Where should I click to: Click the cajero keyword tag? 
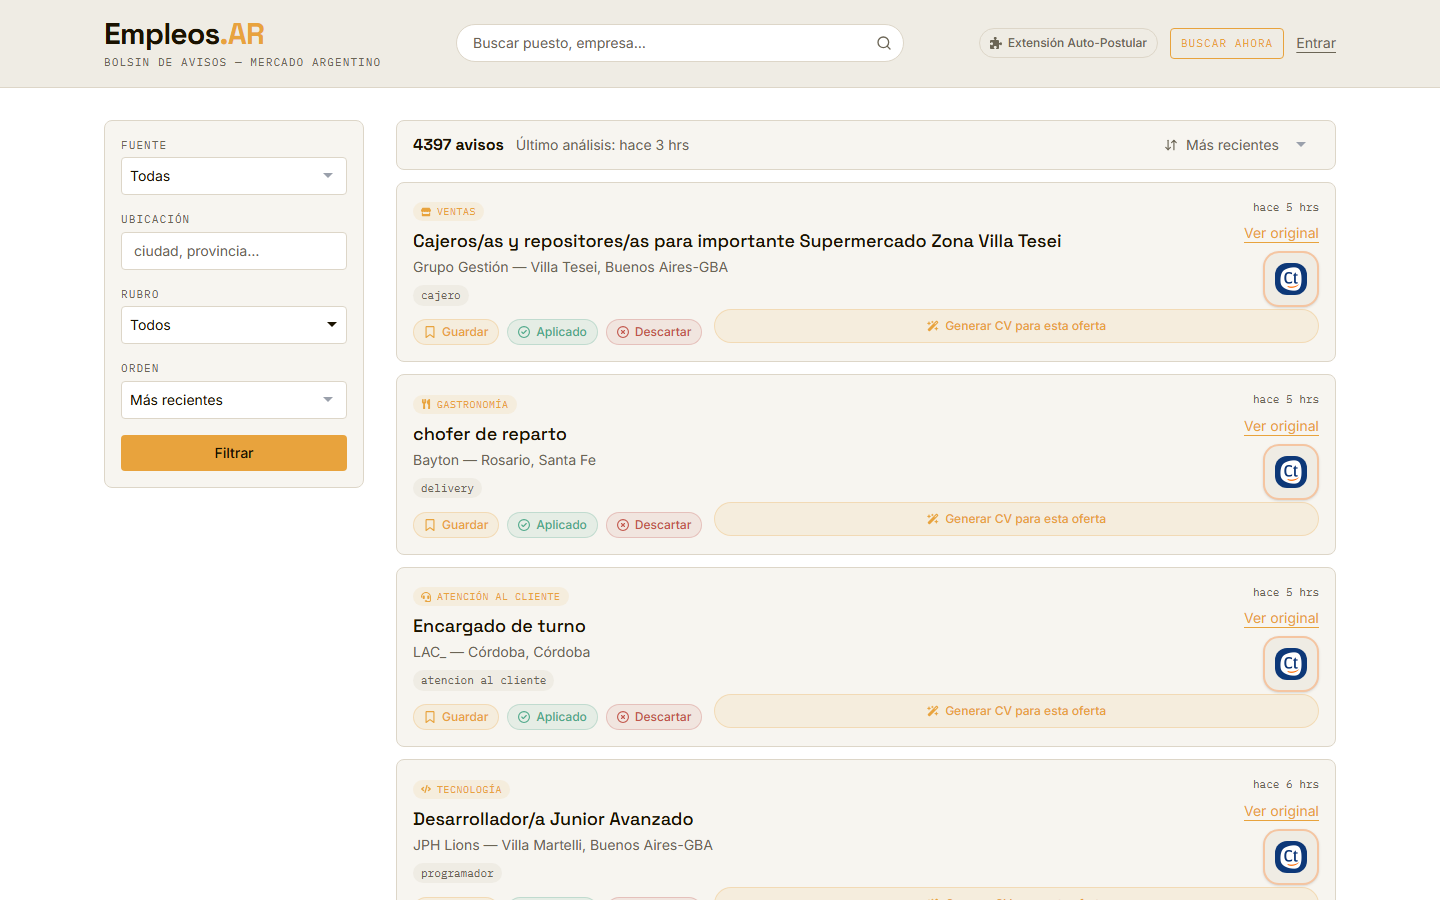pos(441,296)
